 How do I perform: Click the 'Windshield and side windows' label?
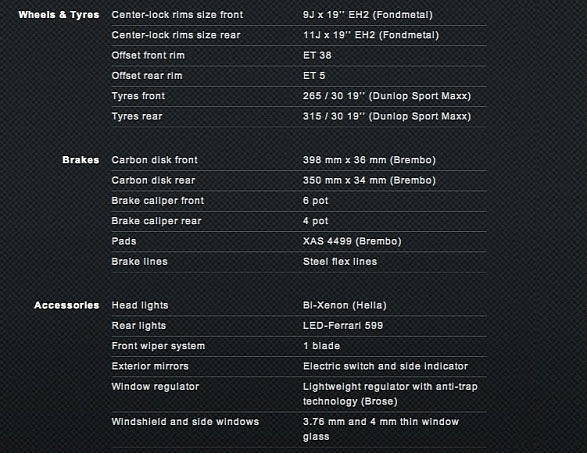[x=185, y=422]
